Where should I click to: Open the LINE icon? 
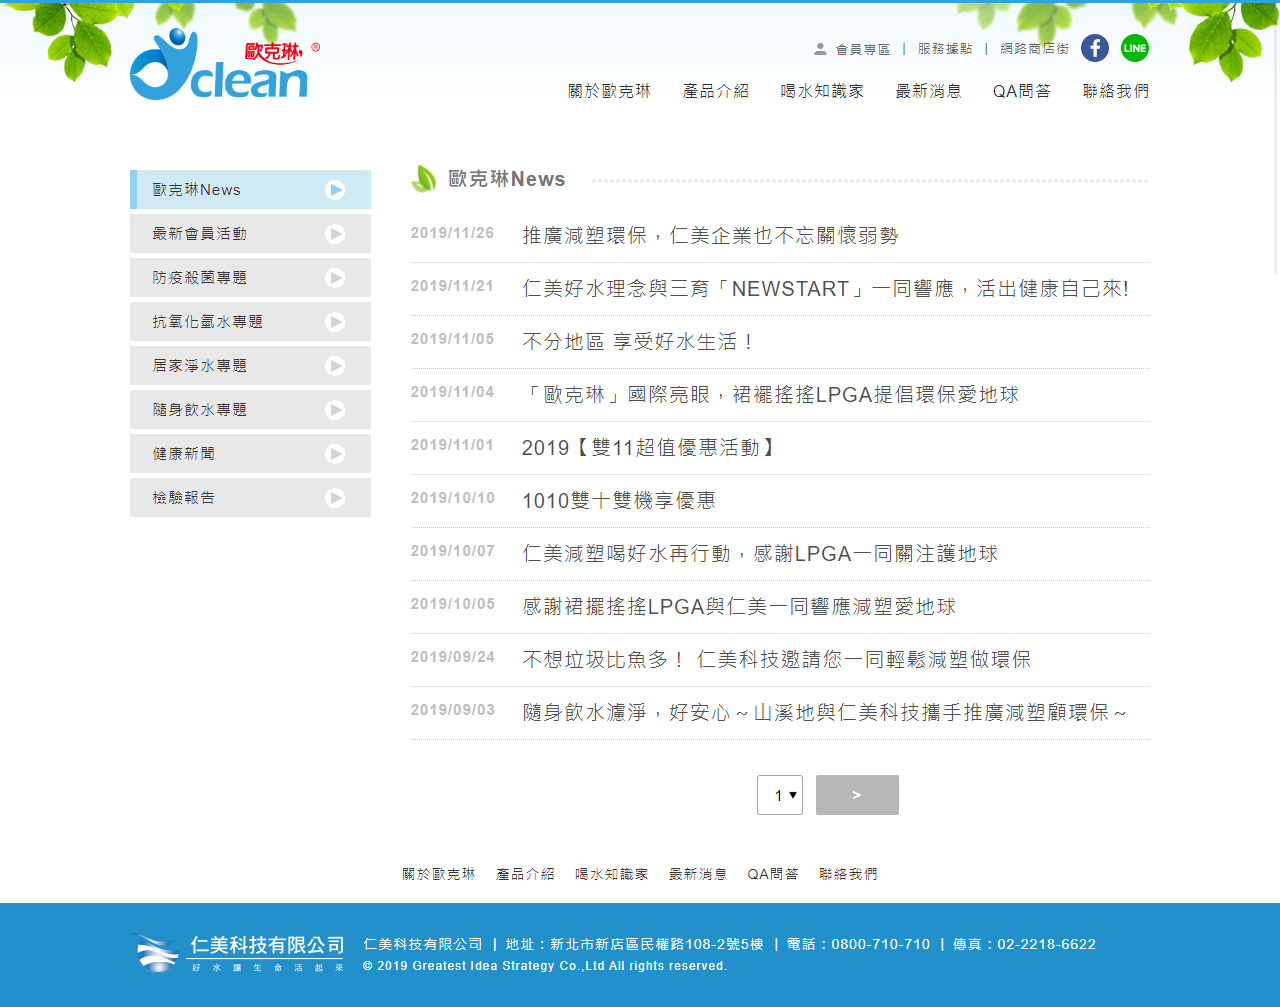(x=1135, y=48)
